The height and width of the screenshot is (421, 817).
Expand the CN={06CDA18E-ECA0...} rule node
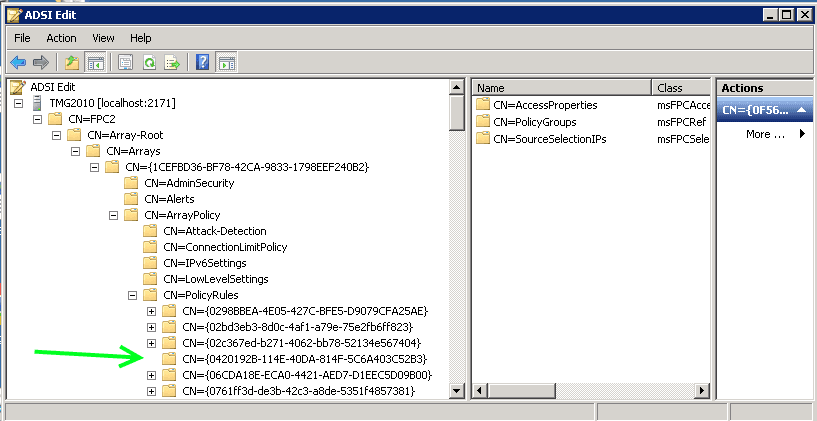coord(152,375)
